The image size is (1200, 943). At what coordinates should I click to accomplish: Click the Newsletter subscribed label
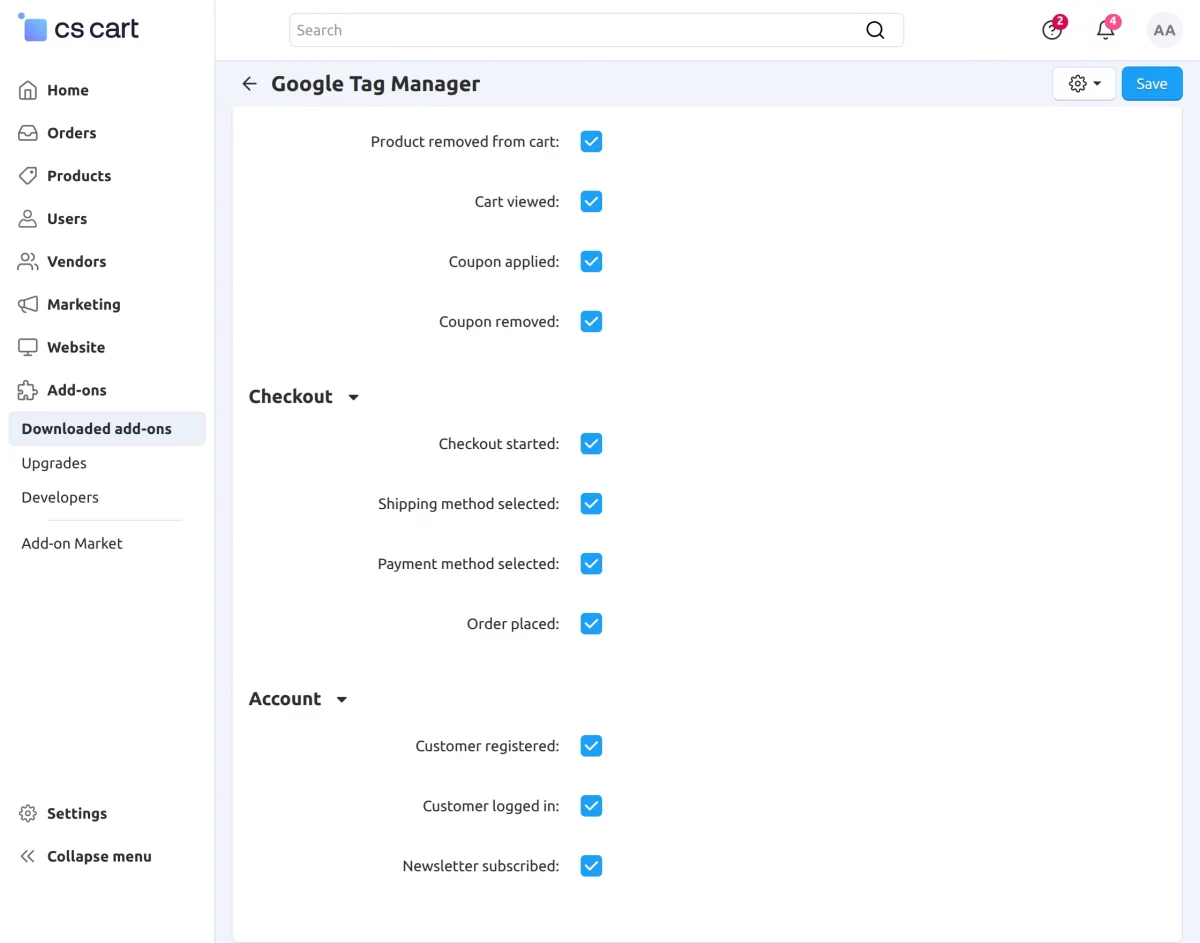pos(481,866)
